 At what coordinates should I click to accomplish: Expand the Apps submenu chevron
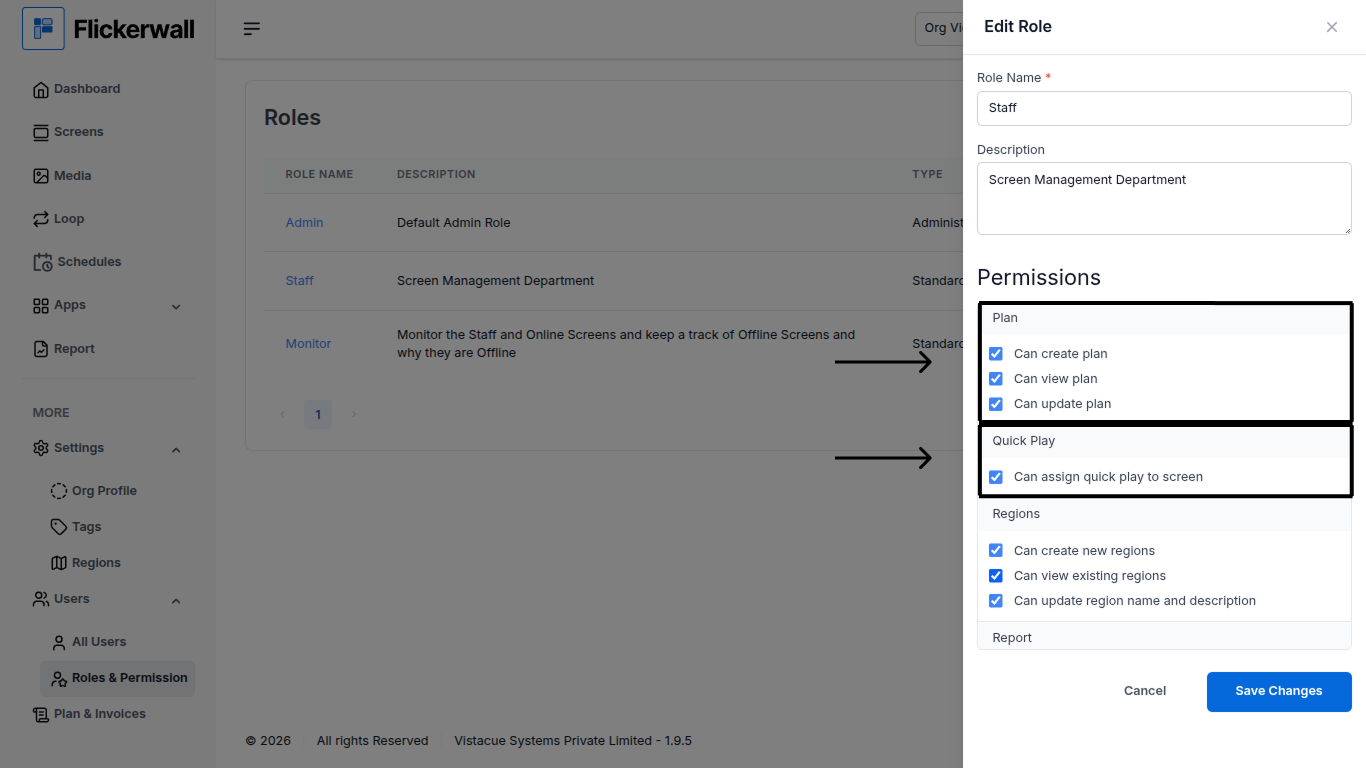coord(176,307)
